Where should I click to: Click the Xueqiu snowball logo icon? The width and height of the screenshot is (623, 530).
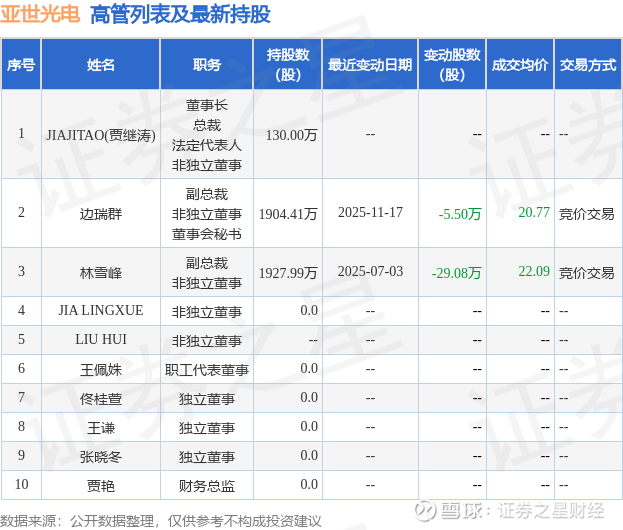point(425,511)
